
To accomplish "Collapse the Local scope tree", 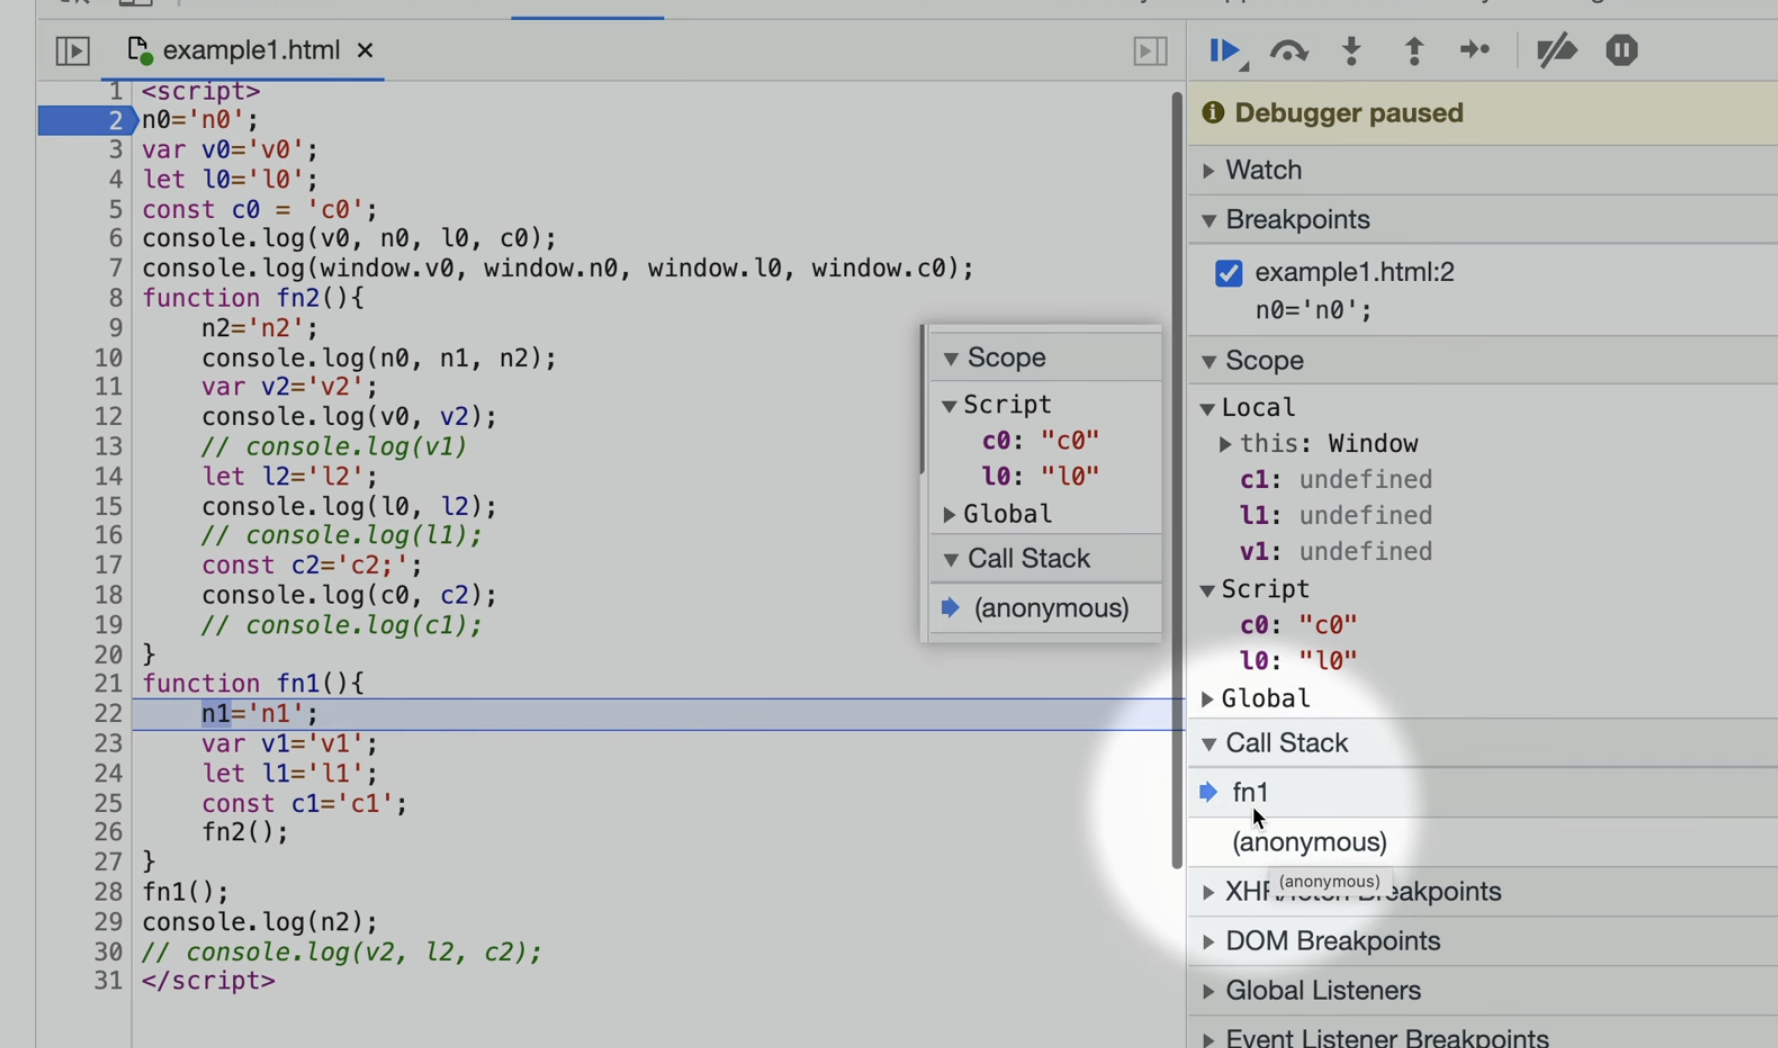I will (1208, 408).
